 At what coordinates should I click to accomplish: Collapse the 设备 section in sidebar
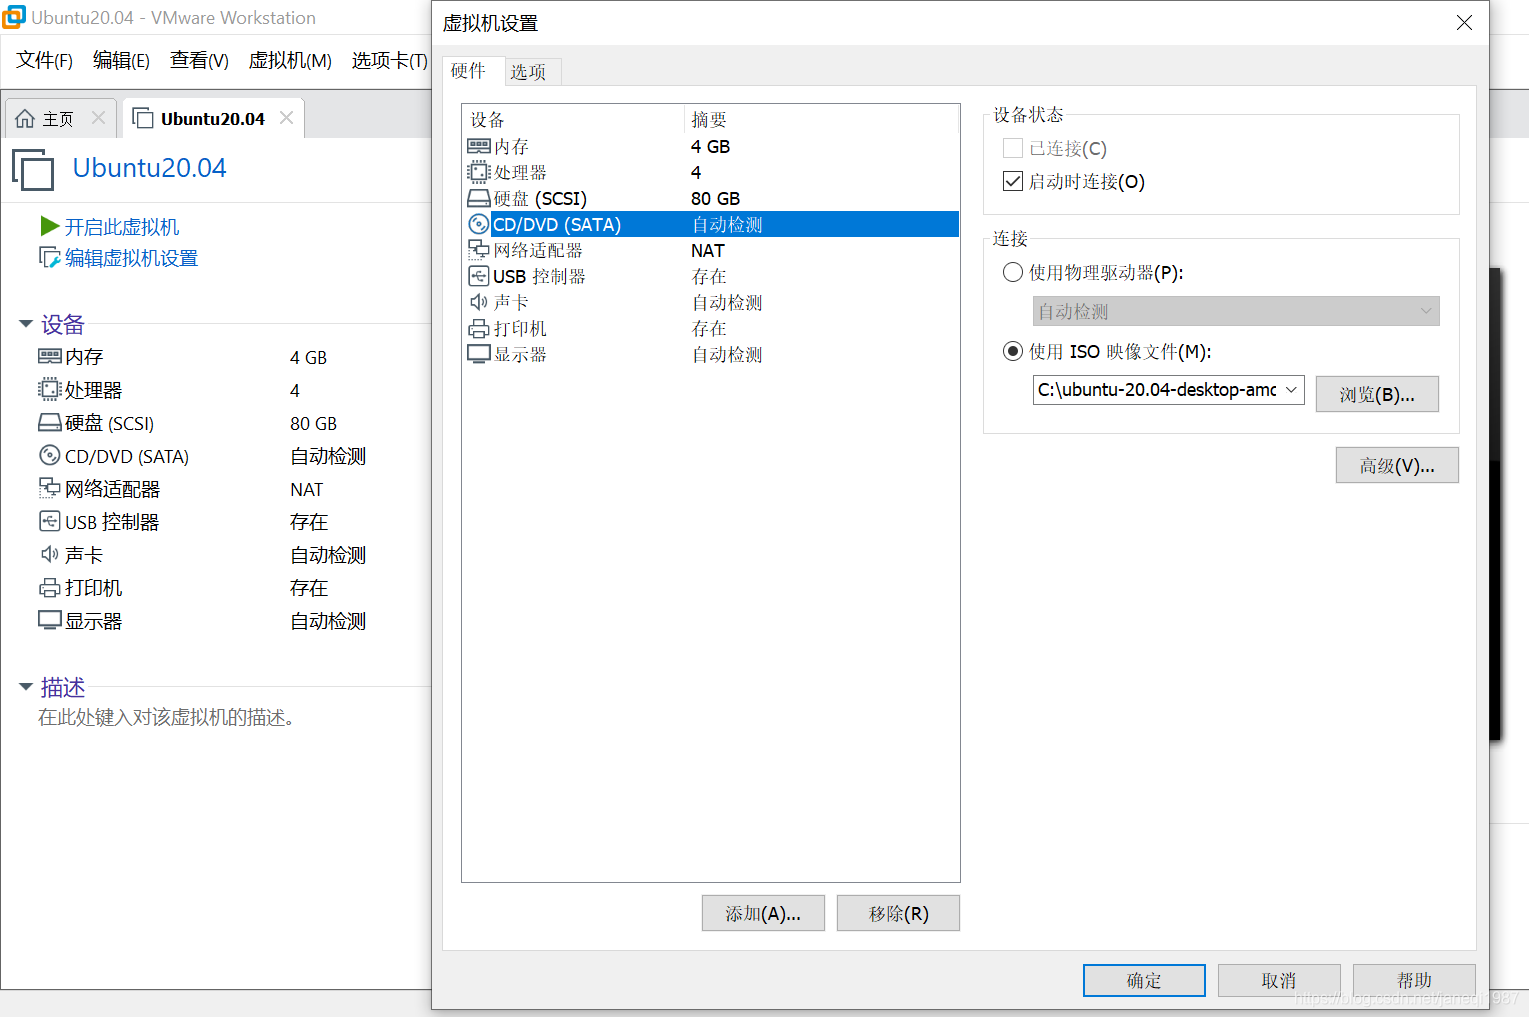(x=25, y=323)
